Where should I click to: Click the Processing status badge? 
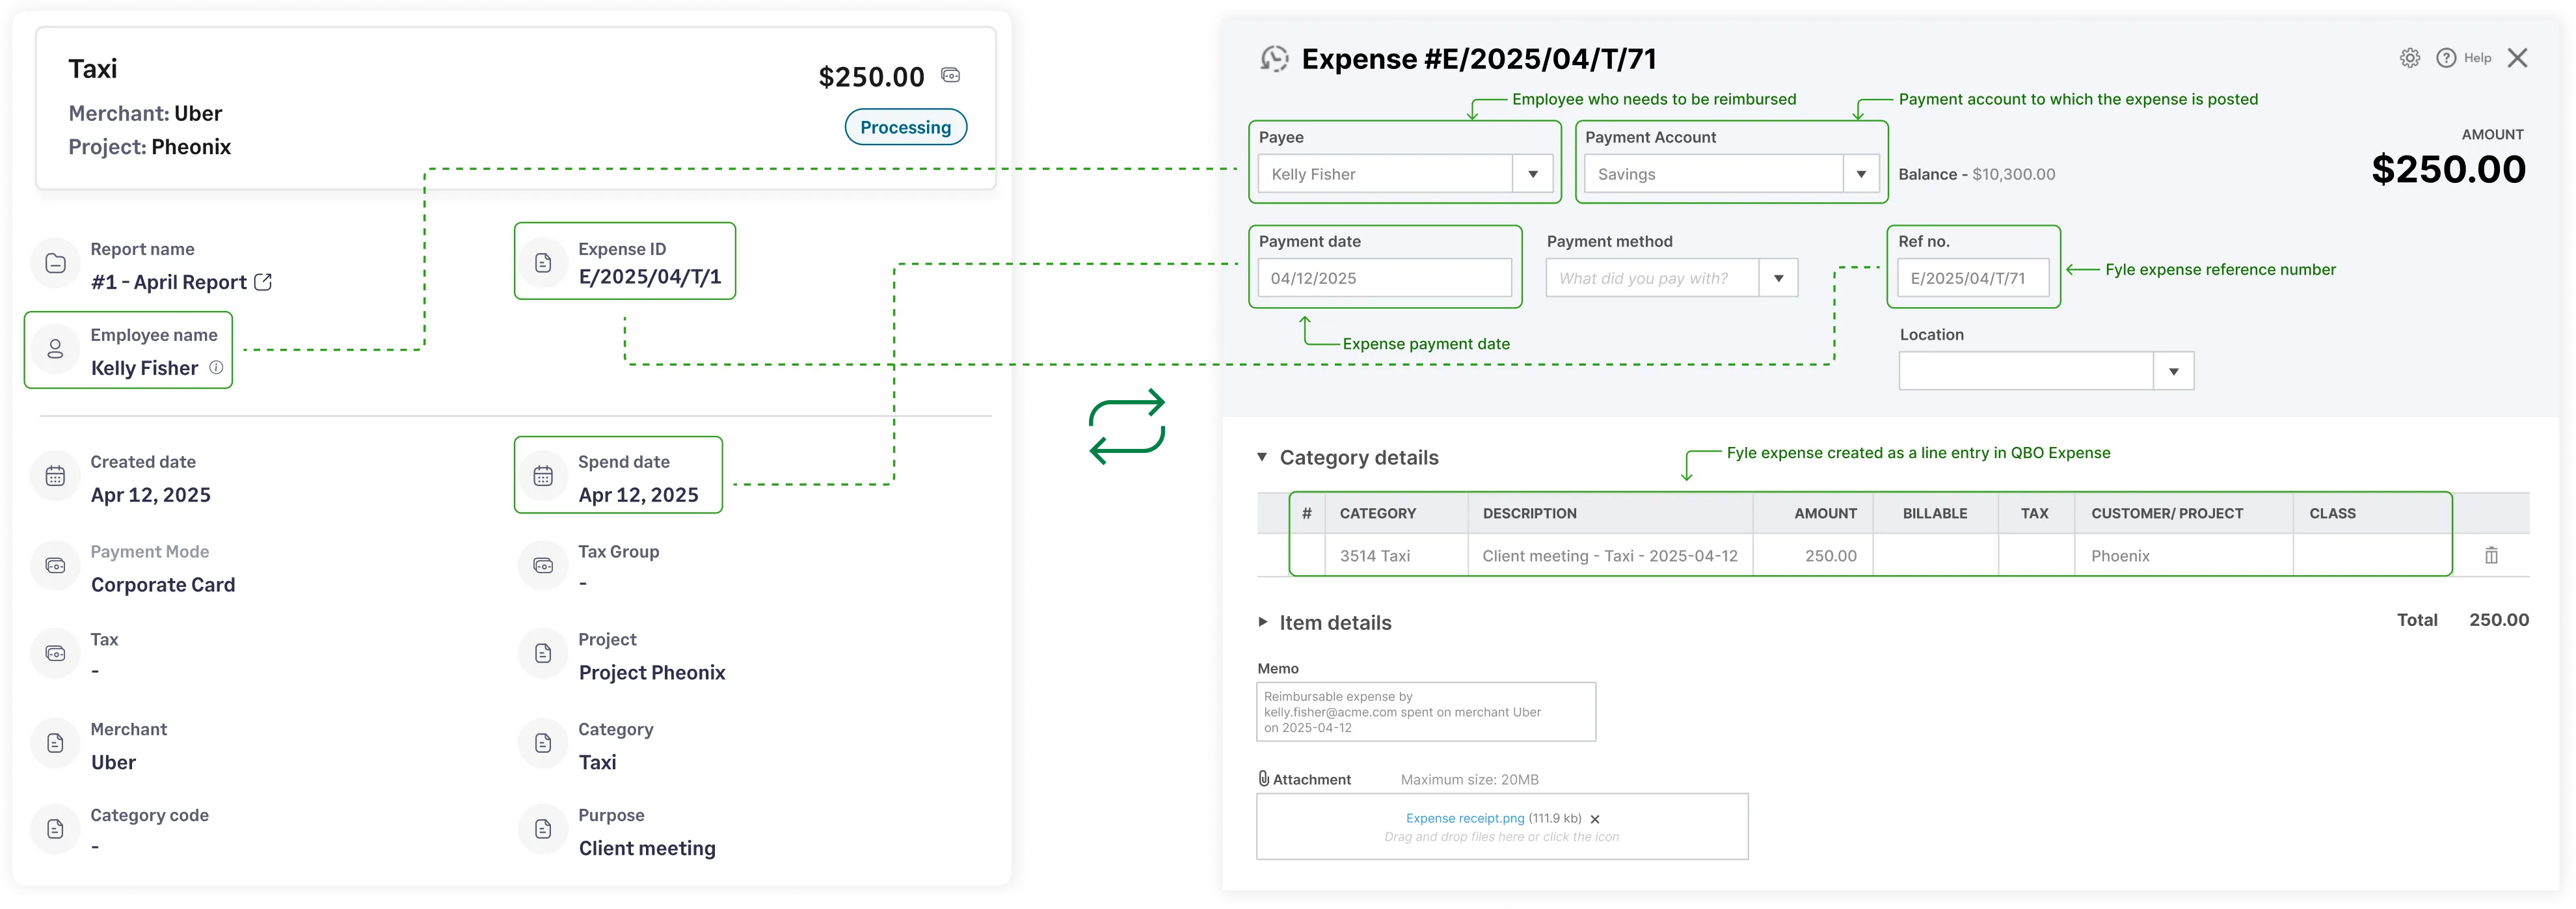(904, 127)
